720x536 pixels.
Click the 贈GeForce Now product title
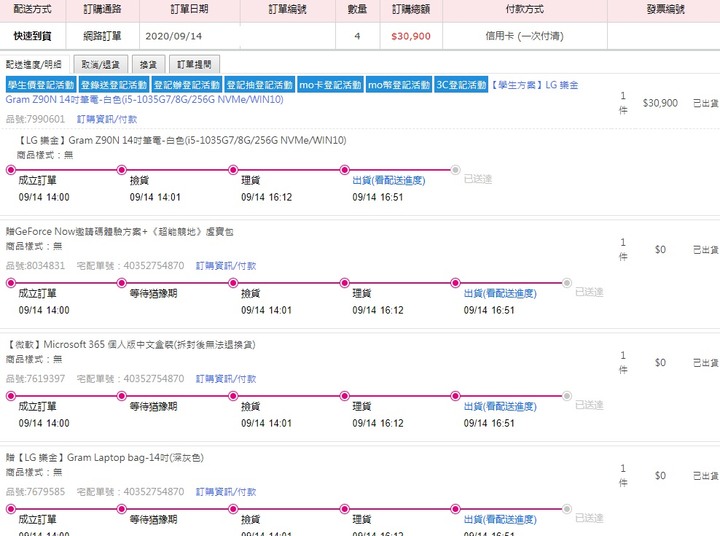point(119,231)
